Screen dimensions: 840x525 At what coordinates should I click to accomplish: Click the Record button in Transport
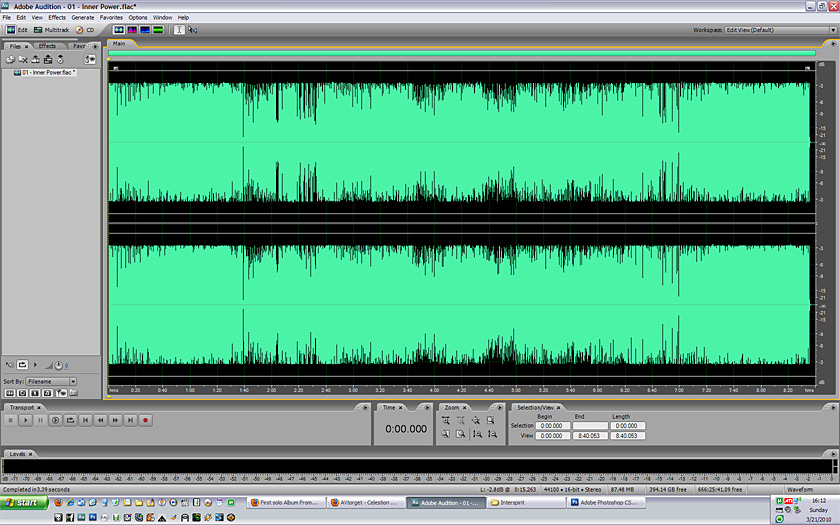click(x=145, y=420)
